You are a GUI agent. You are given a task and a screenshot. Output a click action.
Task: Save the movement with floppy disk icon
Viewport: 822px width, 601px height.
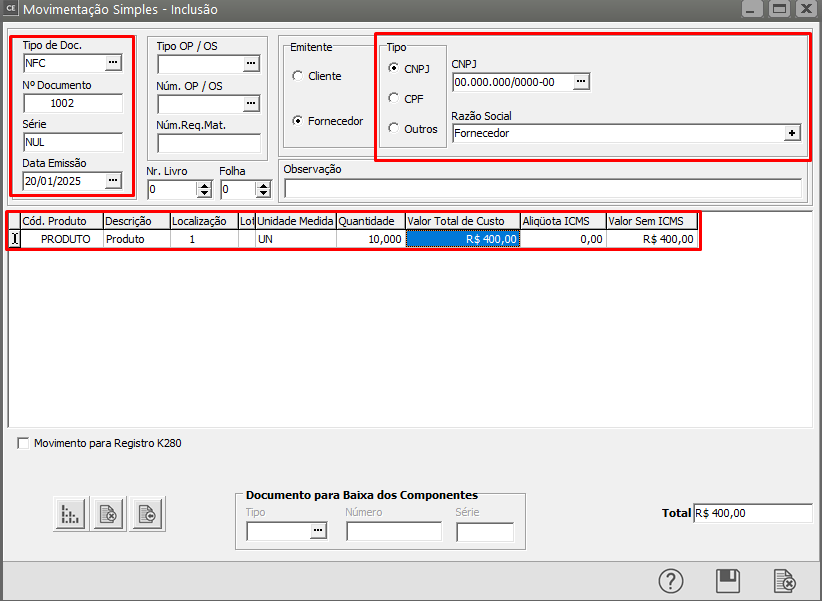coord(728,581)
